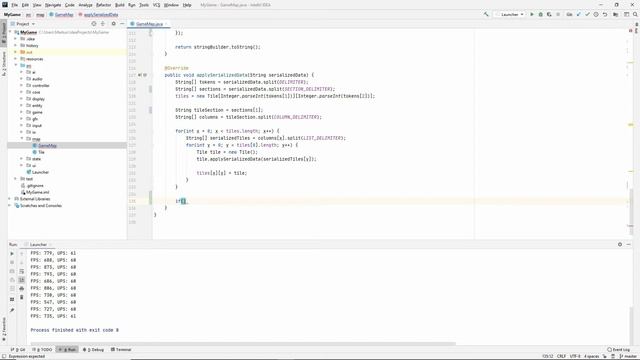This screenshot has width=640, height=360.
Task: Select the GameMap.java editor tab
Action: [x=149, y=24]
